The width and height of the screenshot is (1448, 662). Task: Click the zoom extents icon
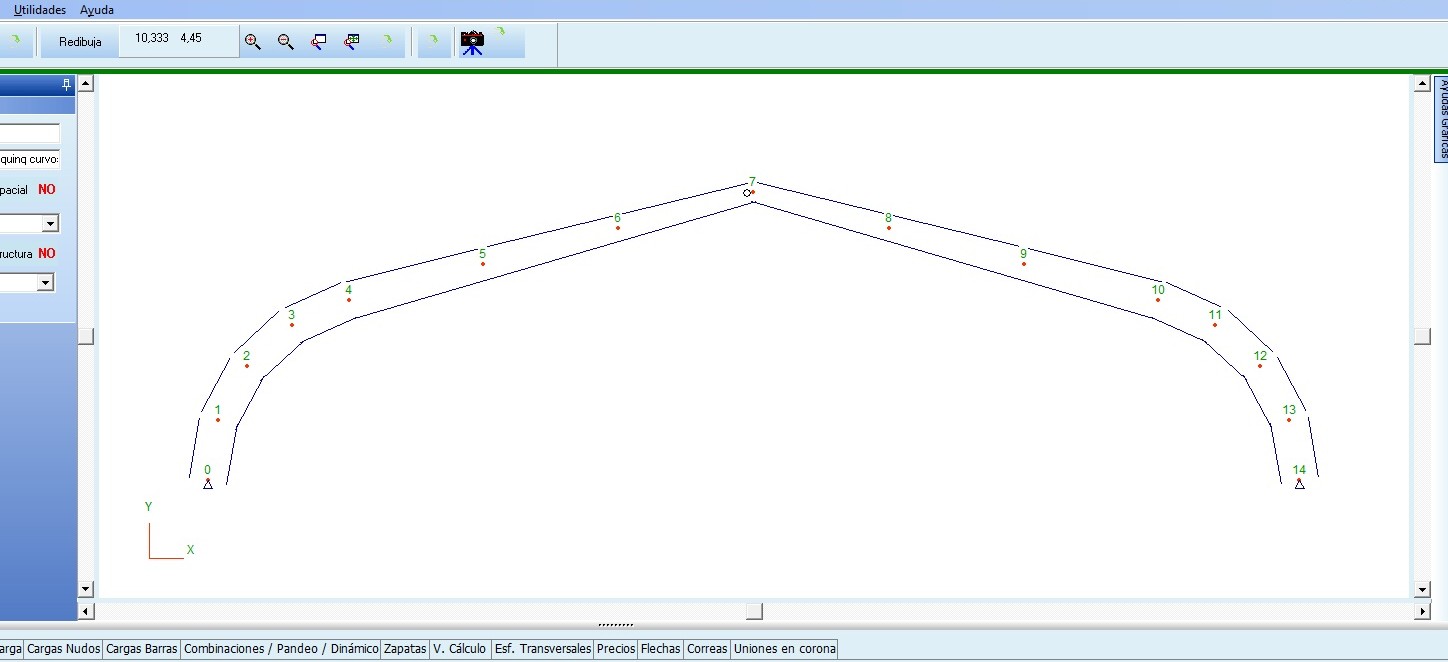(x=352, y=42)
